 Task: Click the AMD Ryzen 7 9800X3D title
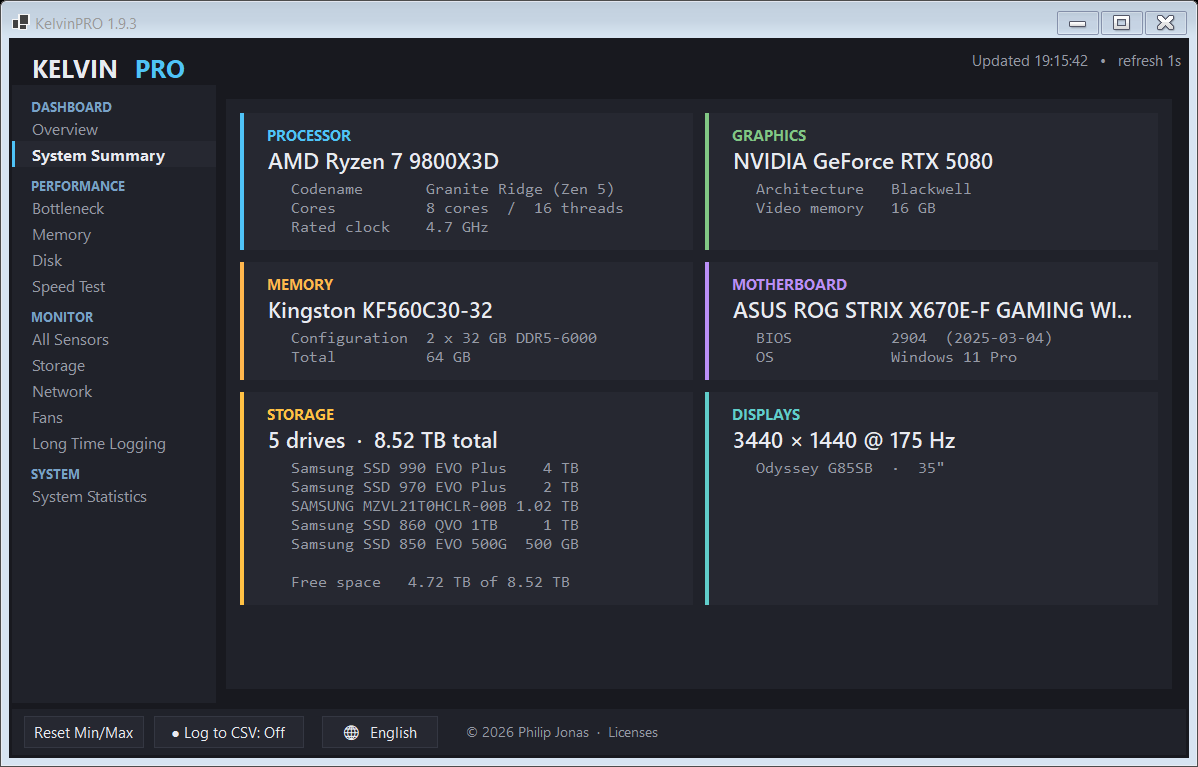coord(384,162)
